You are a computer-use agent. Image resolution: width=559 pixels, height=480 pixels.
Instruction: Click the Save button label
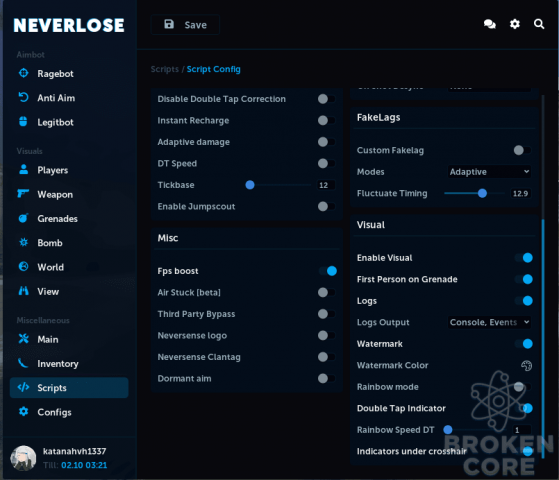[x=195, y=25]
